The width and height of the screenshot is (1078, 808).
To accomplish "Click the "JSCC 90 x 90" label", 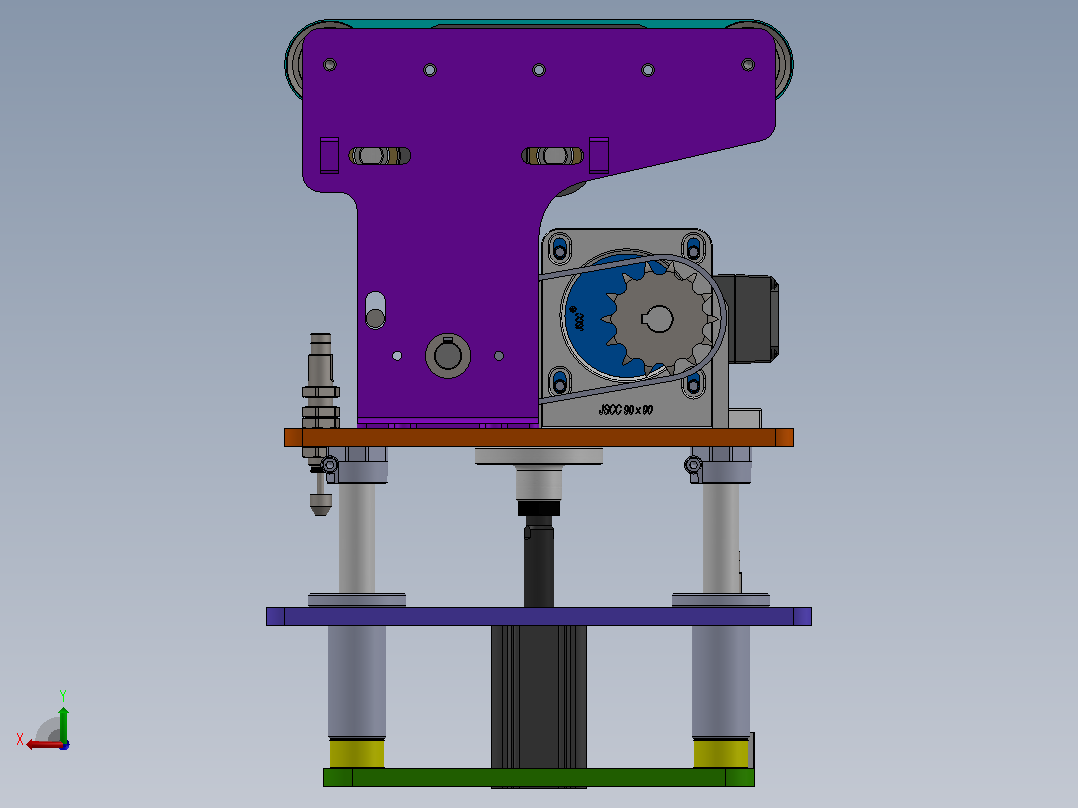I will [x=626, y=410].
